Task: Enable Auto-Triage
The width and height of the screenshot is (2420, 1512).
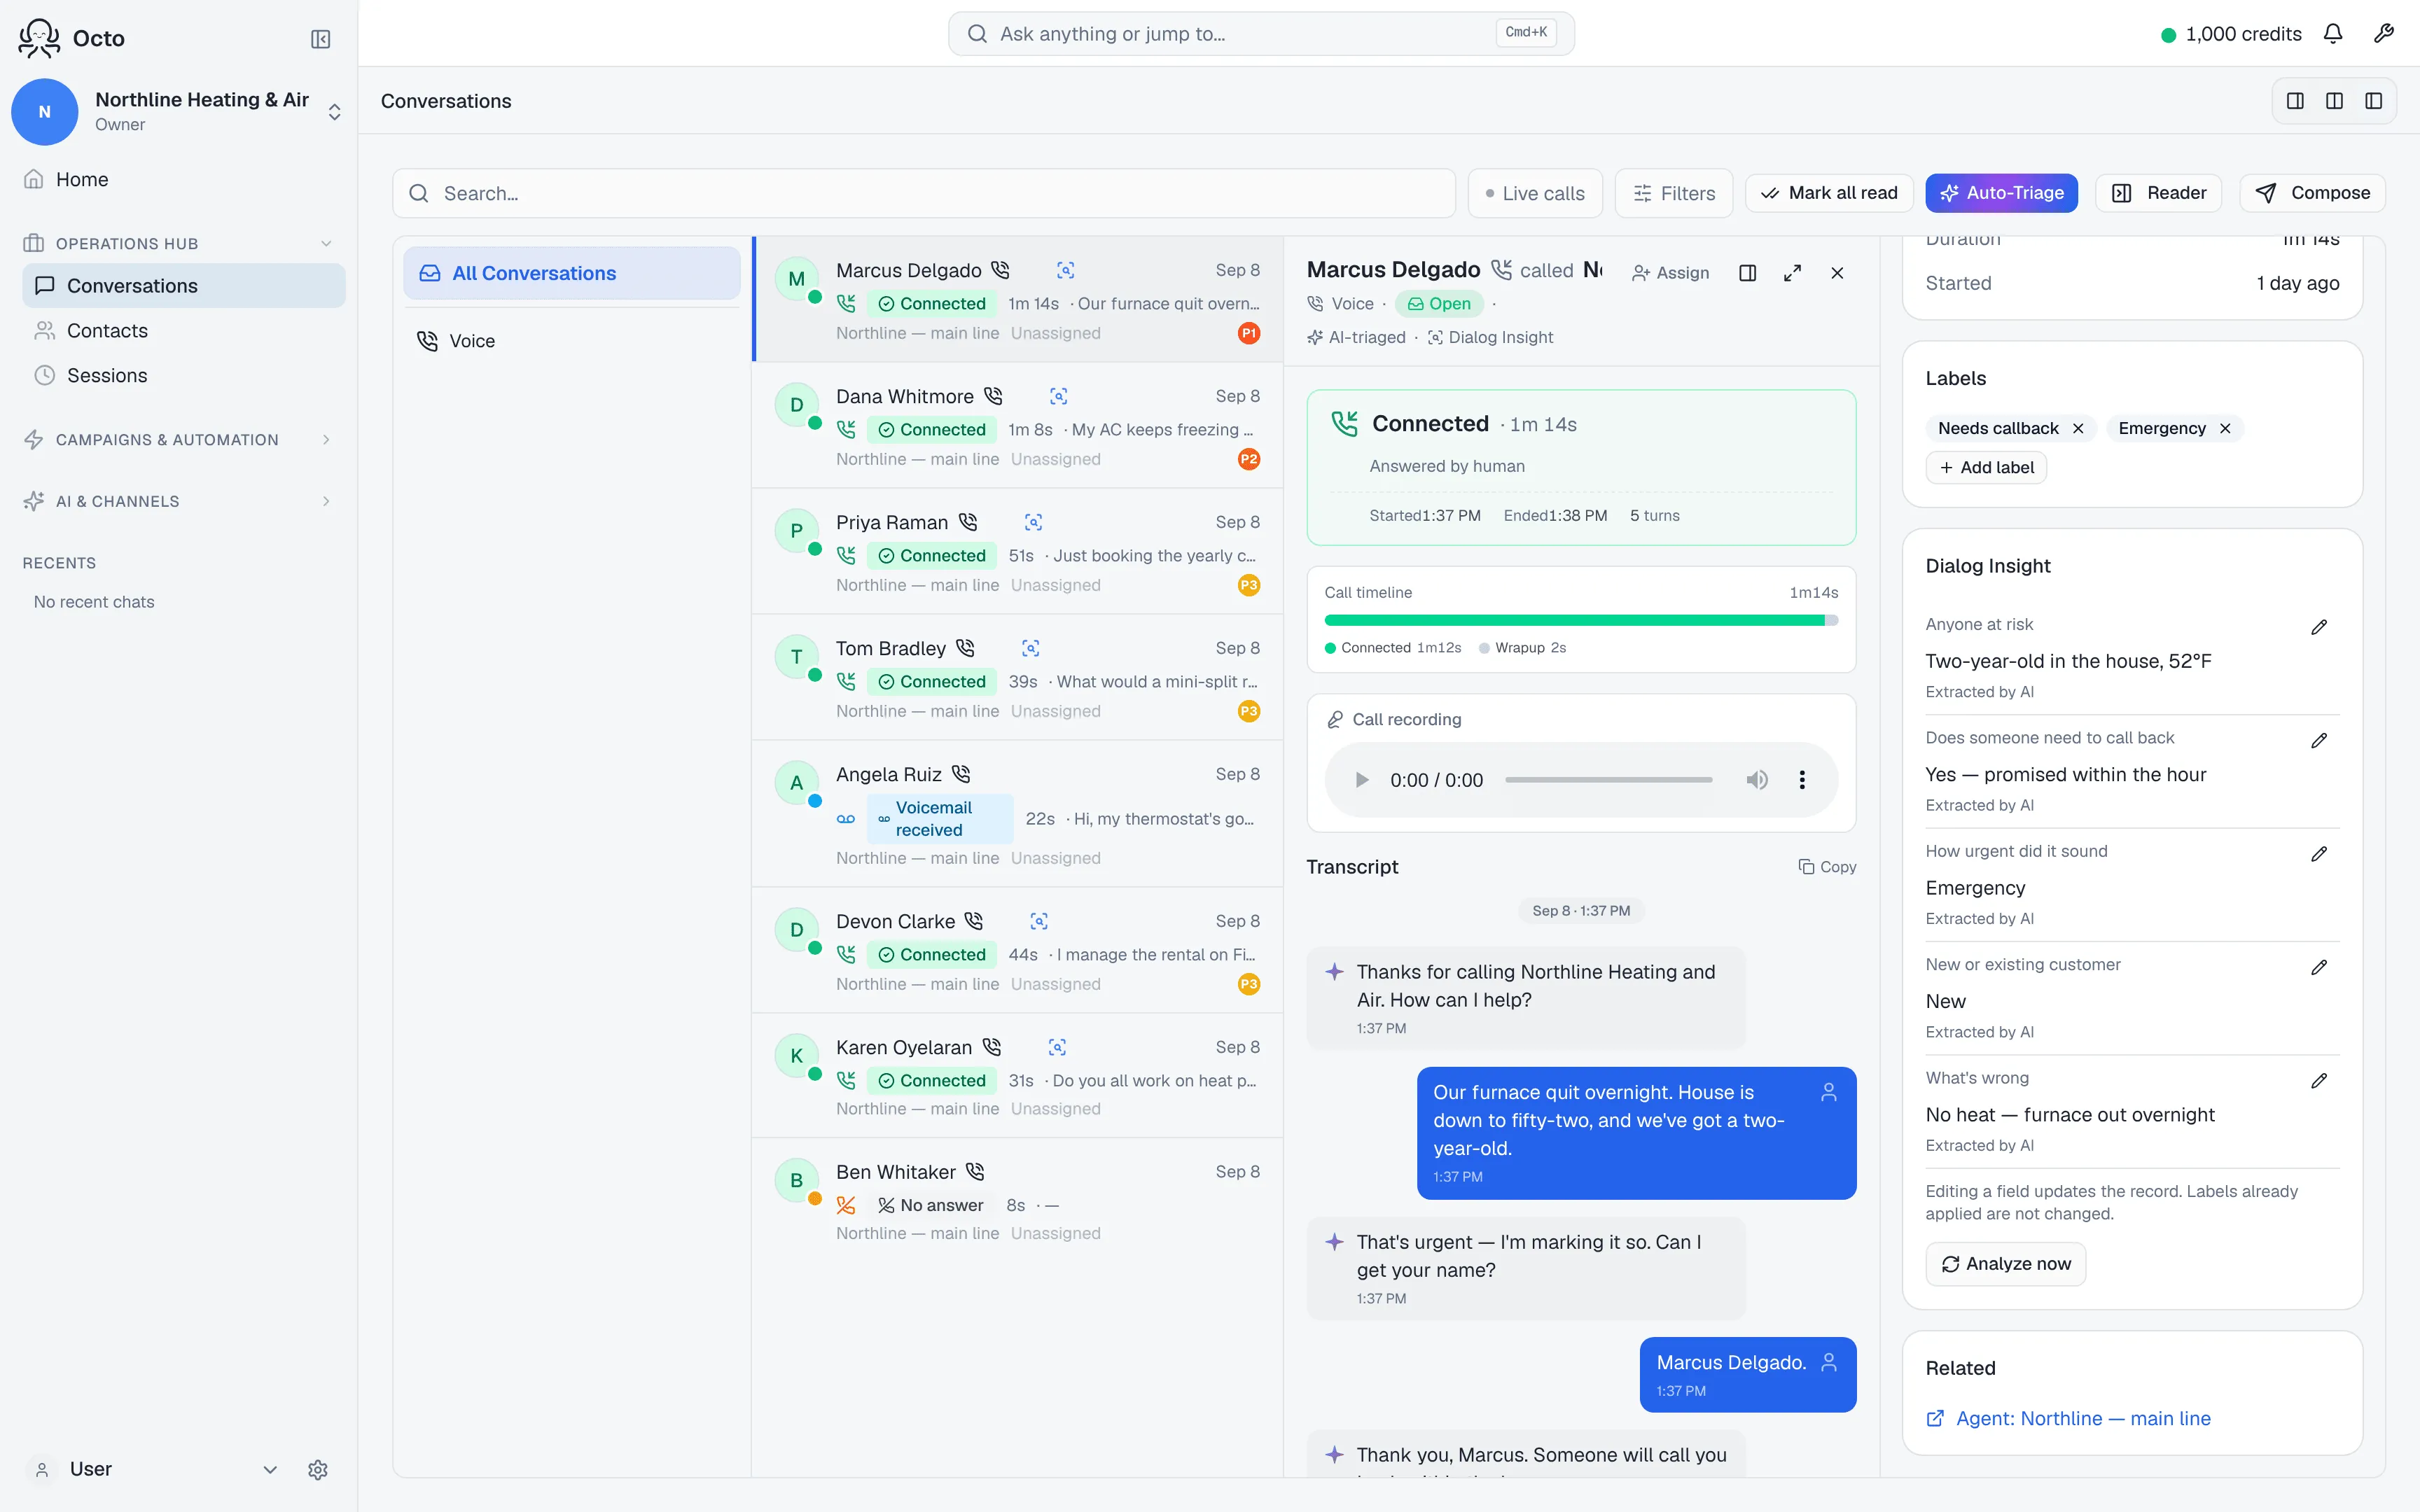Action: pos(2001,193)
